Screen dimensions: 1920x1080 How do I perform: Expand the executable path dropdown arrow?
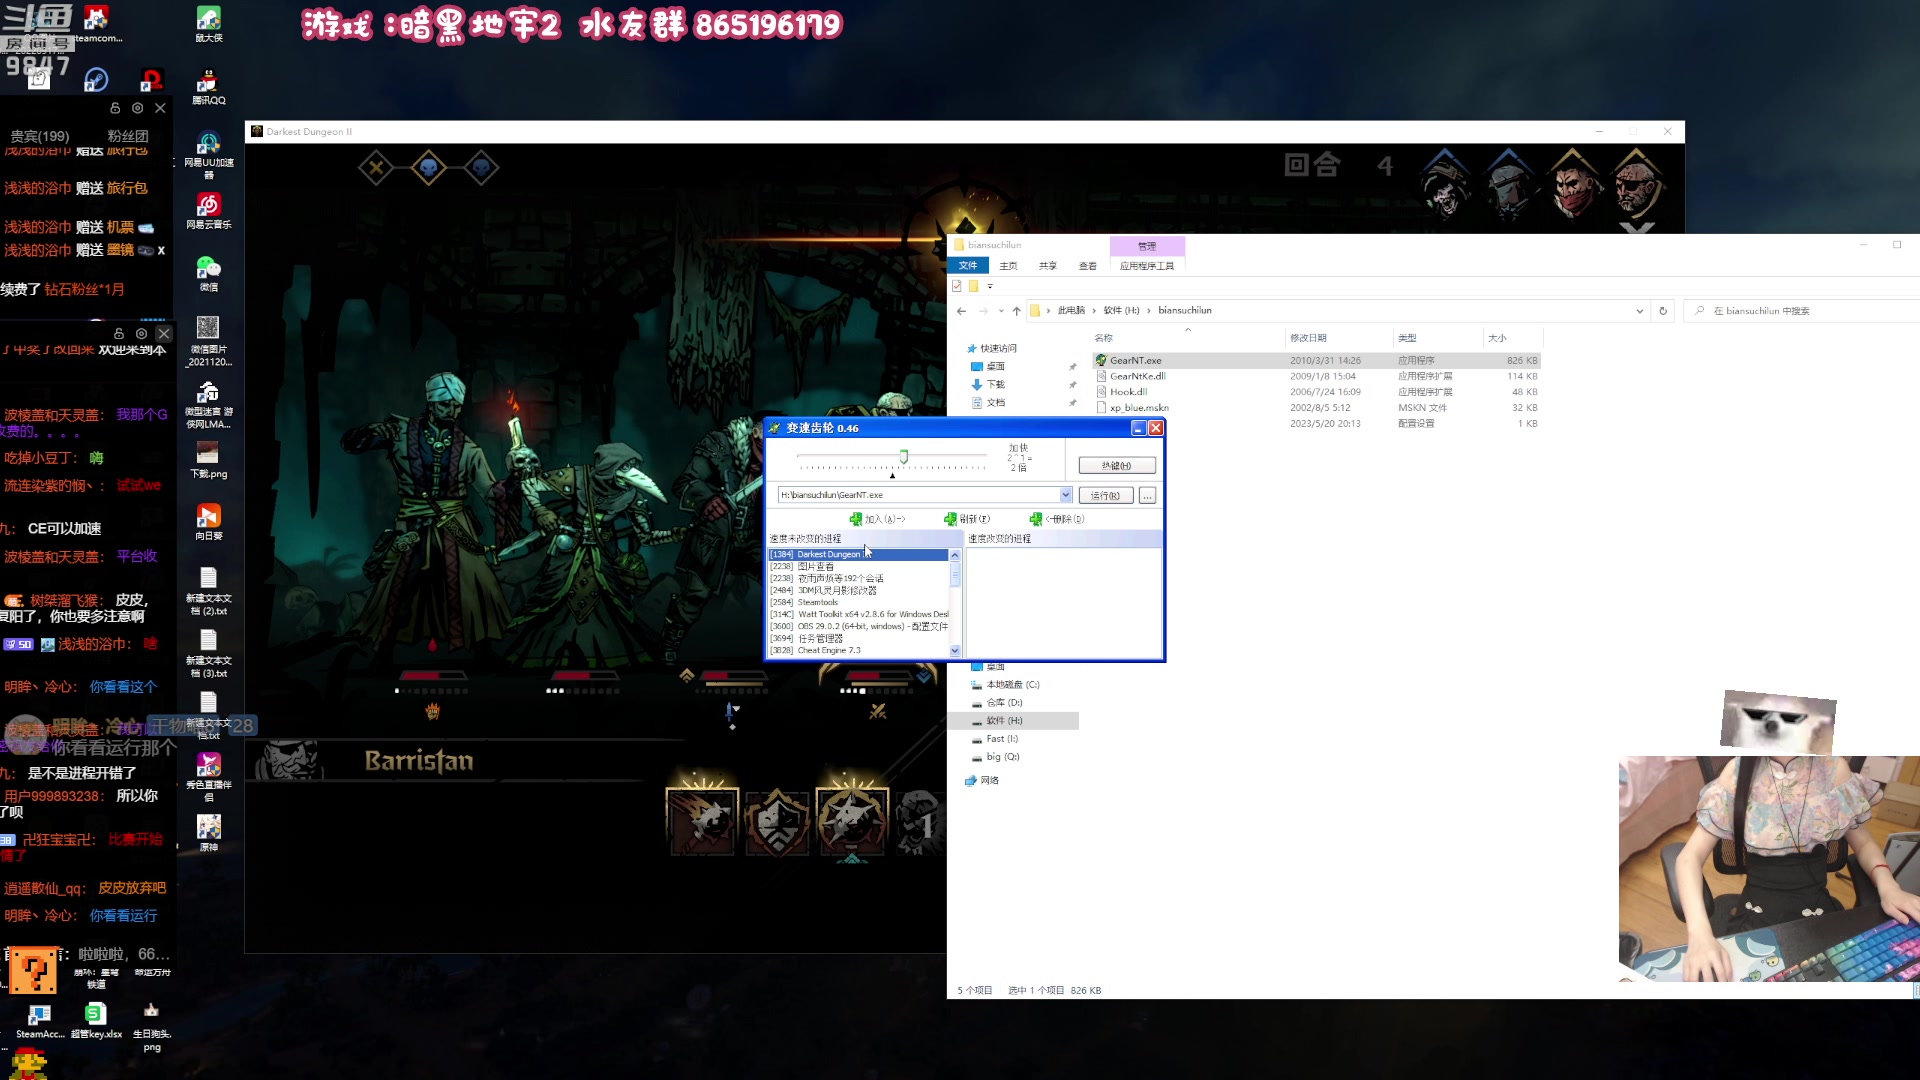tap(1065, 495)
